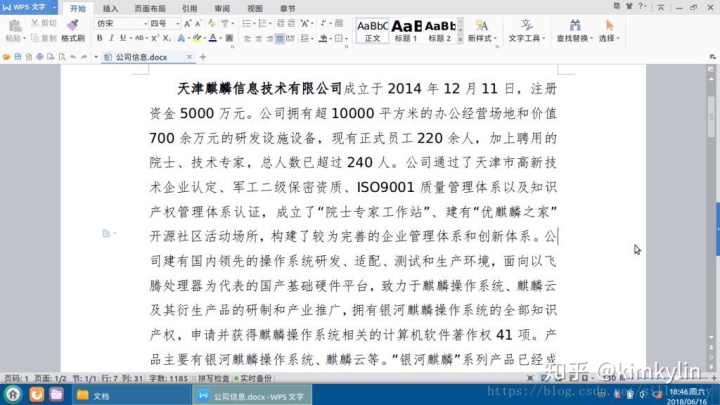The width and height of the screenshot is (720, 405).
Task: Click the bulleted list icon
Action: click(x=246, y=23)
